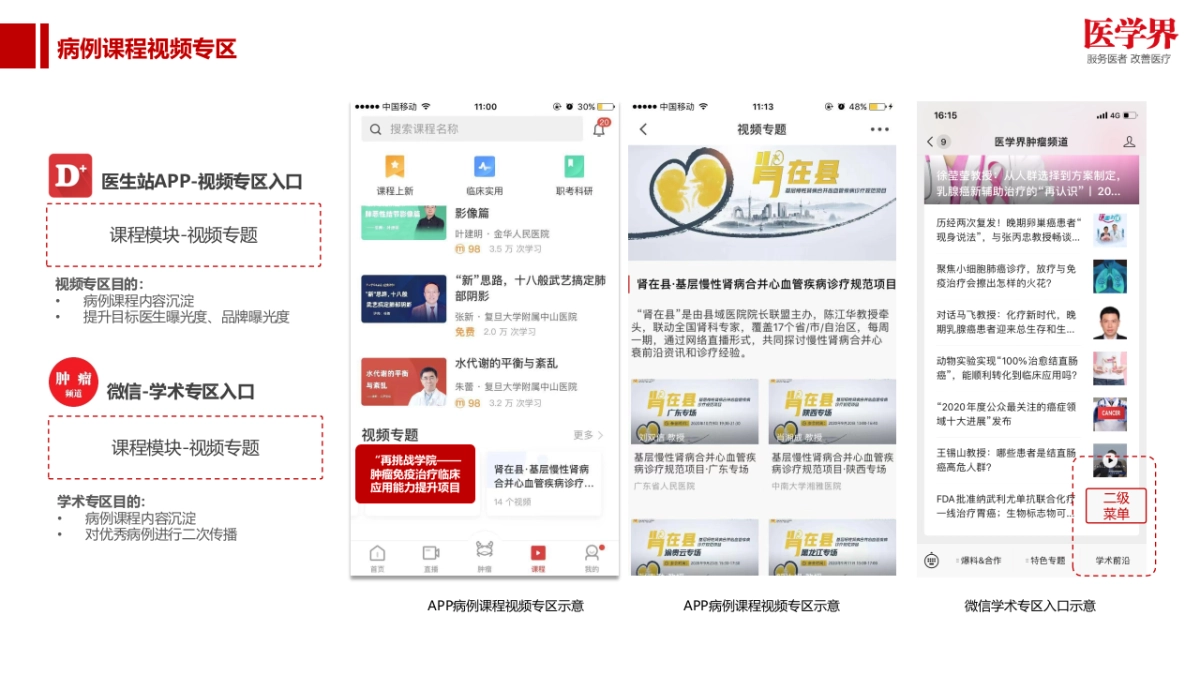This screenshot has height=675, width=1200.
Task: Select the 首页 home tab icon
Action: [377, 552]
